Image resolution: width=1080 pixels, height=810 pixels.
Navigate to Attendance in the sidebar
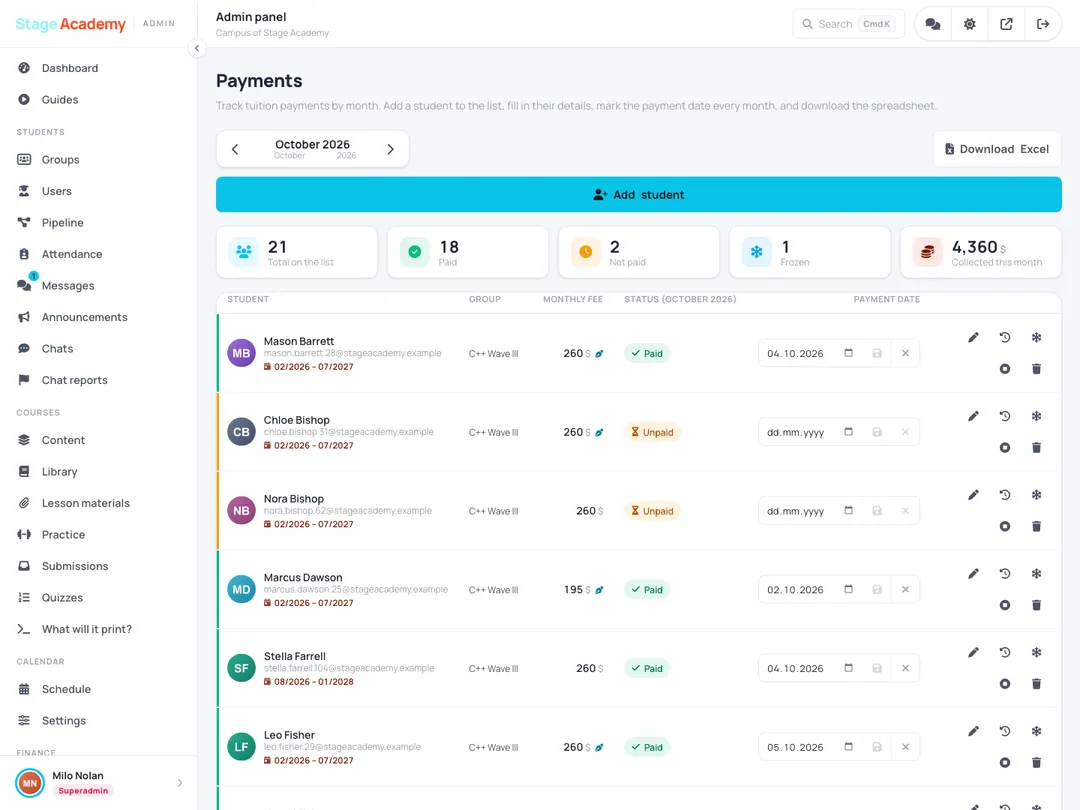coord(98,254)
